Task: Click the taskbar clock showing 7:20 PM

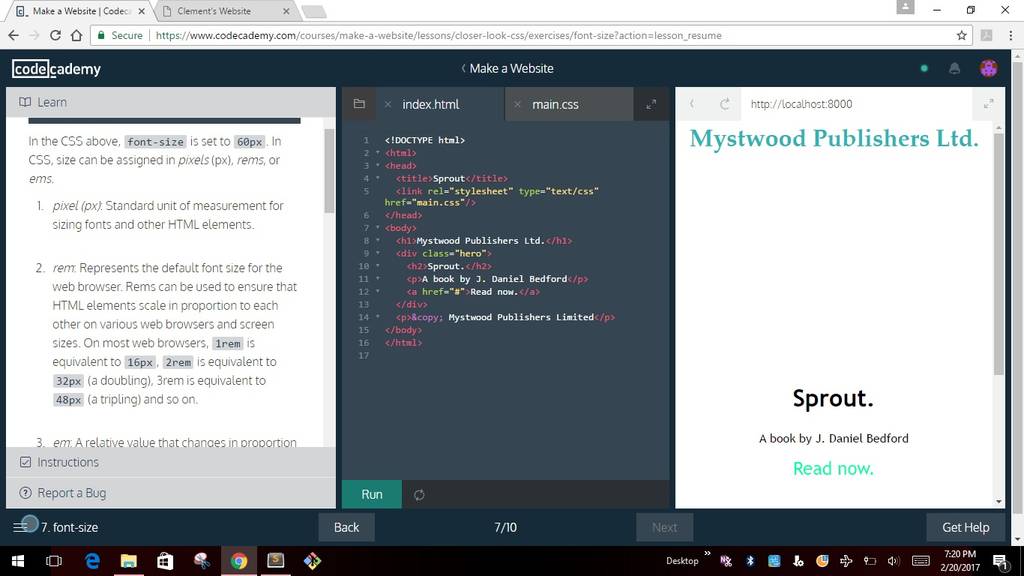Action: 961,561
